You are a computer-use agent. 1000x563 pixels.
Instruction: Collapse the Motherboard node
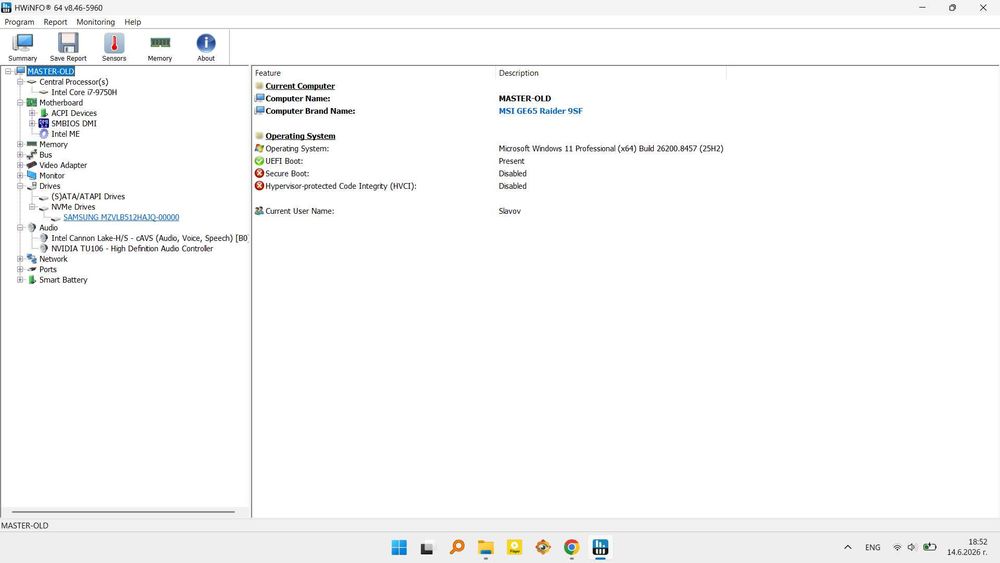point(20,103)
